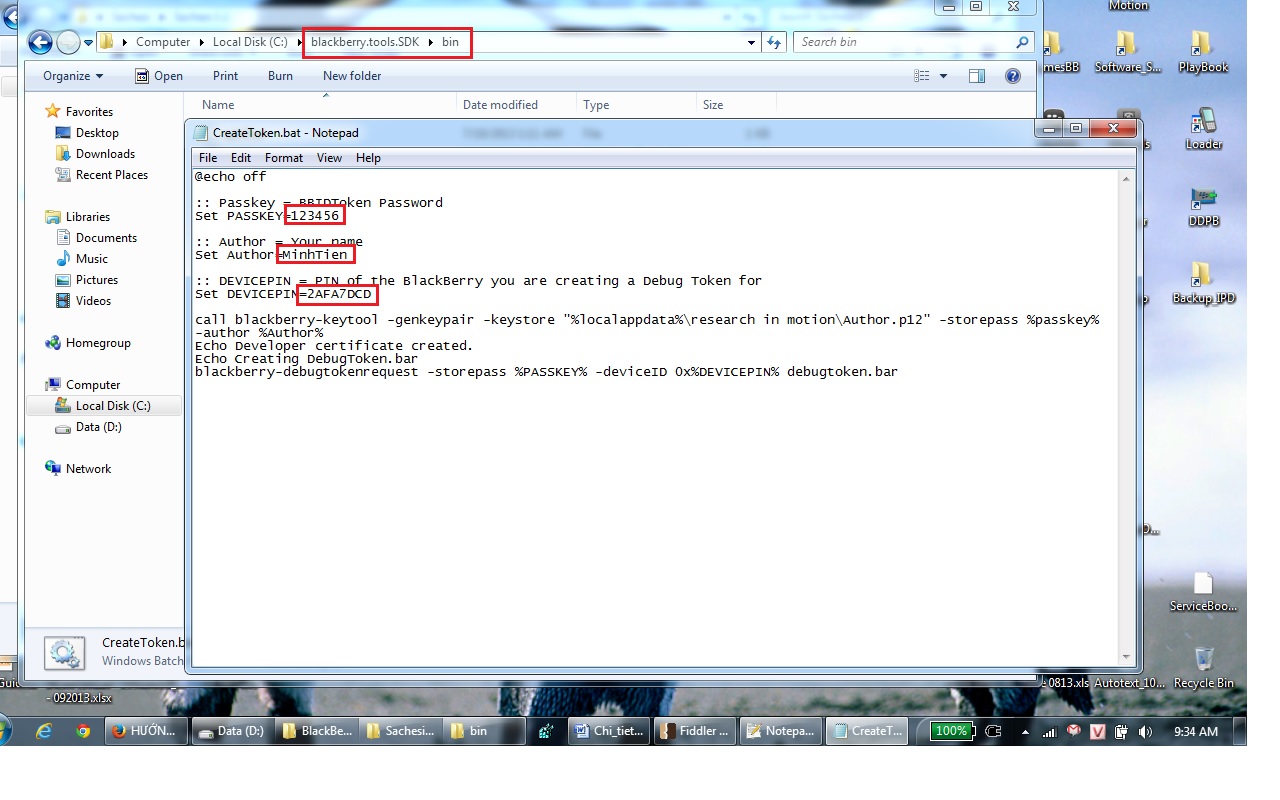Click the Notepad vertical scrollbar down arrow
Screen dimensions: 1280x800
coord(1127,657)
